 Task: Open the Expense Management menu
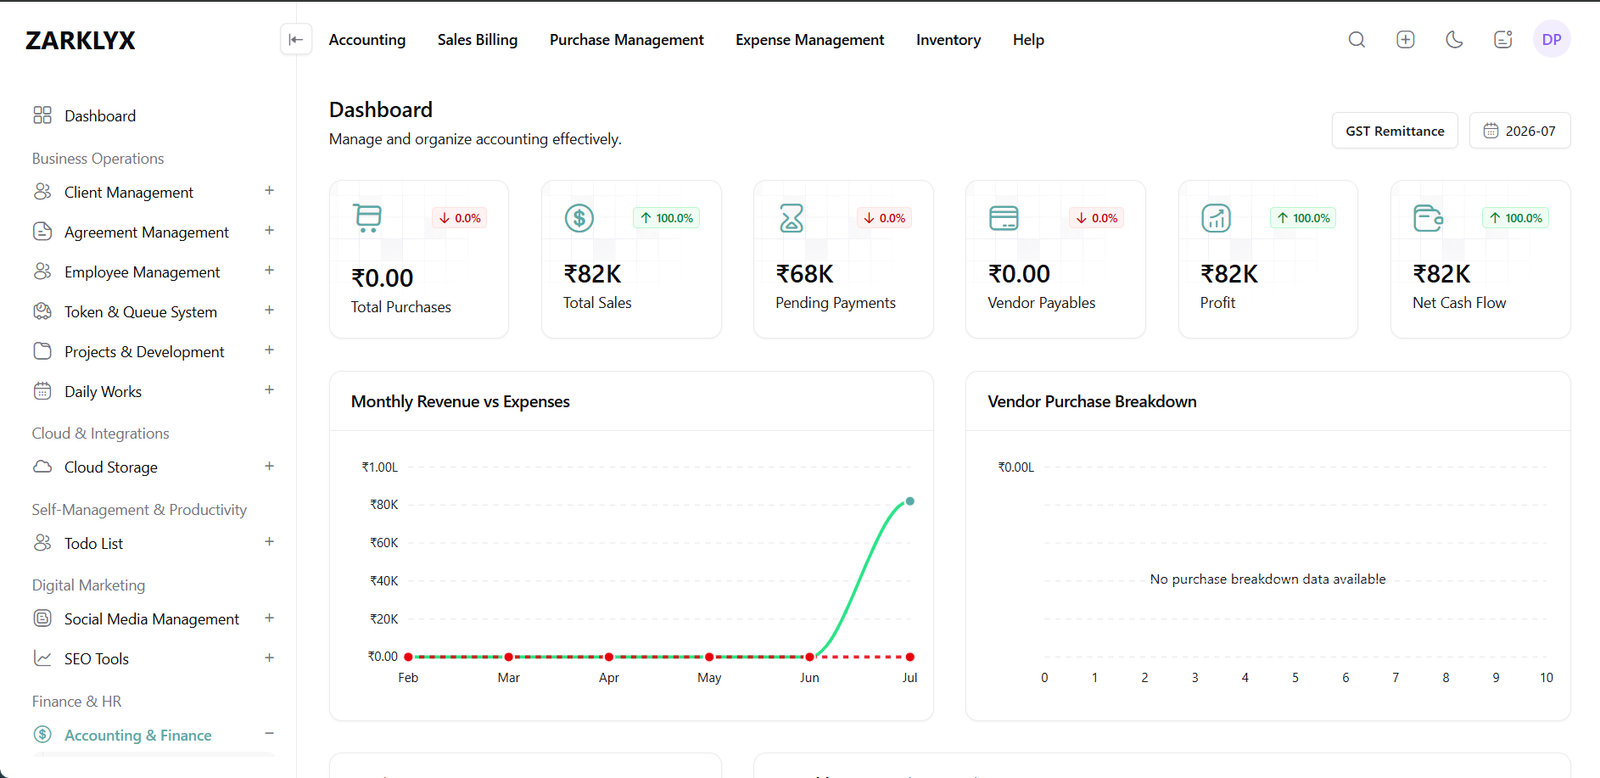(x=810, y=40)
